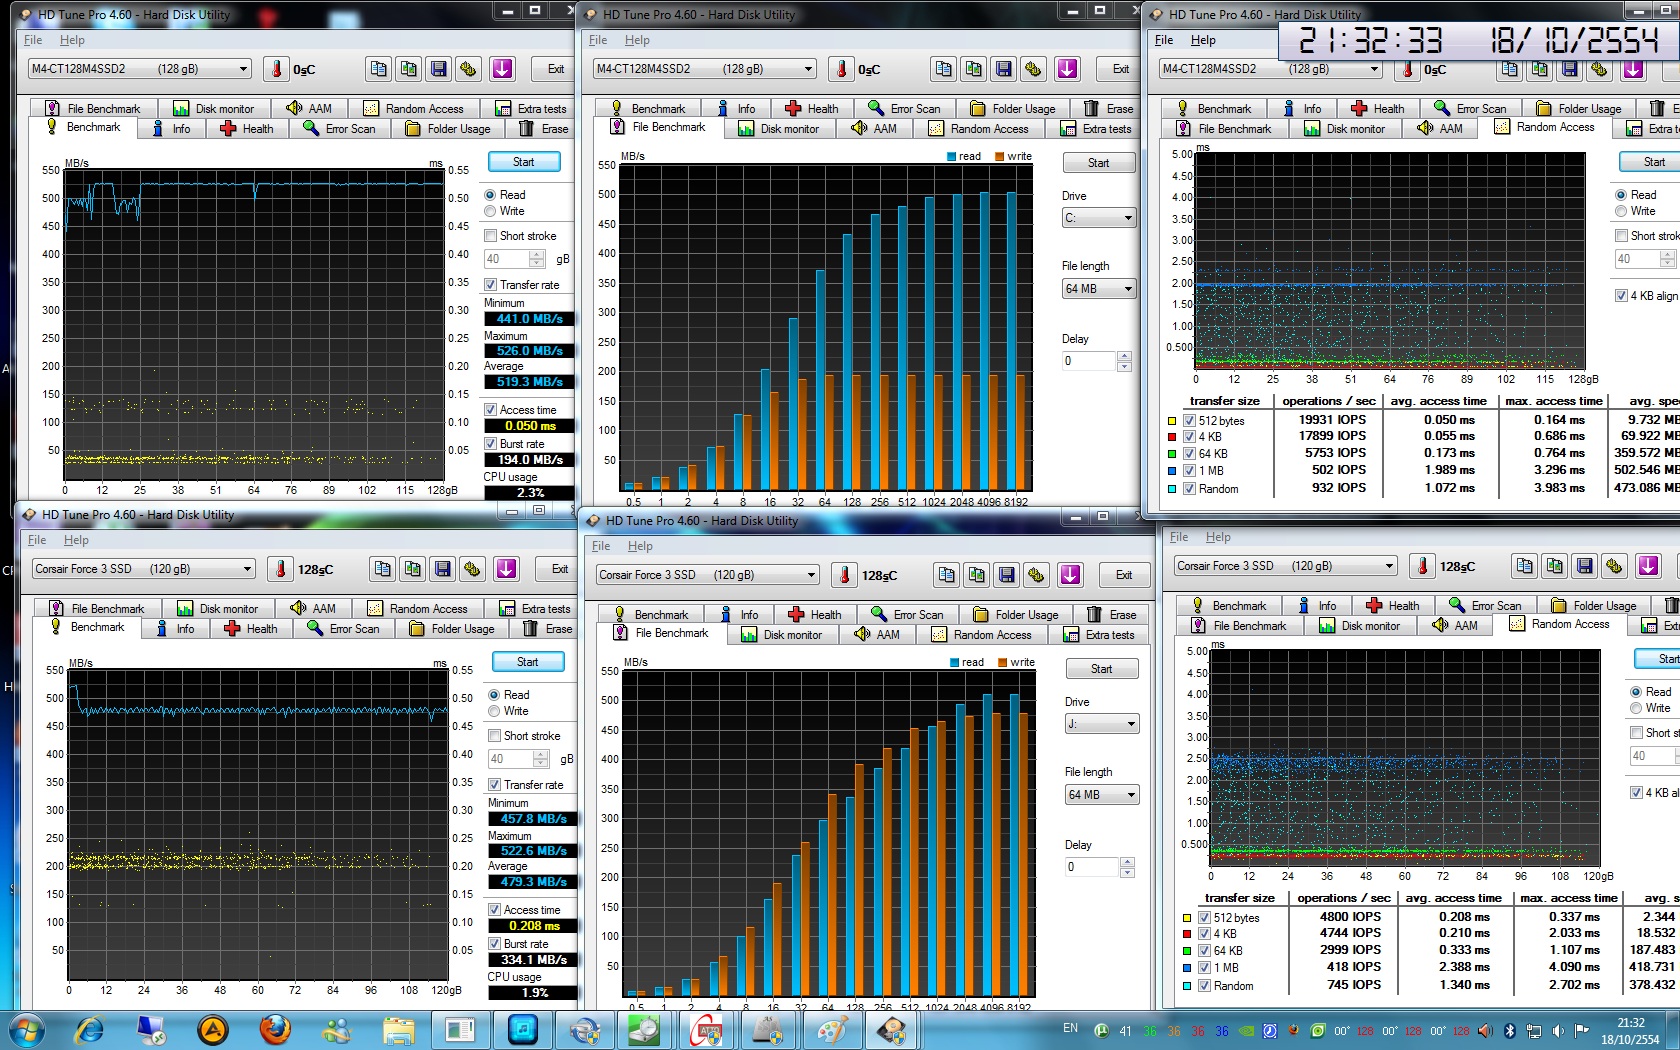The width and height of the screenshot is (1680, 1050).
Task: Click Start button in M4 File Benchmark window
Action: tap(1098, 163)
